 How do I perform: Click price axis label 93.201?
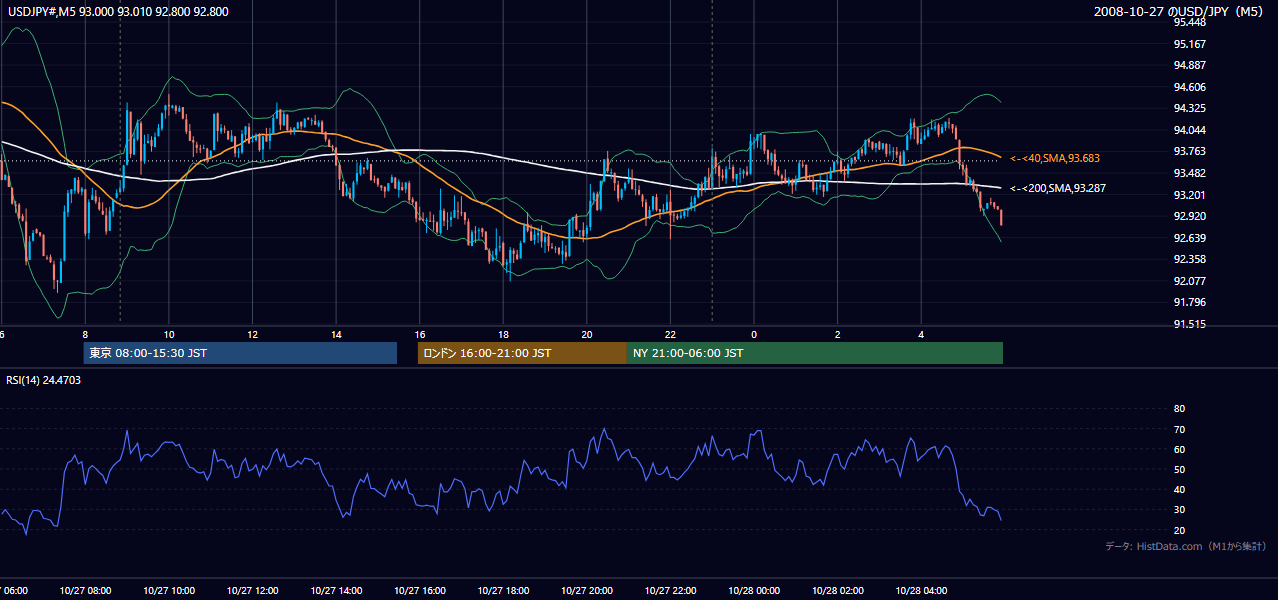click(x=1190, y=194)
